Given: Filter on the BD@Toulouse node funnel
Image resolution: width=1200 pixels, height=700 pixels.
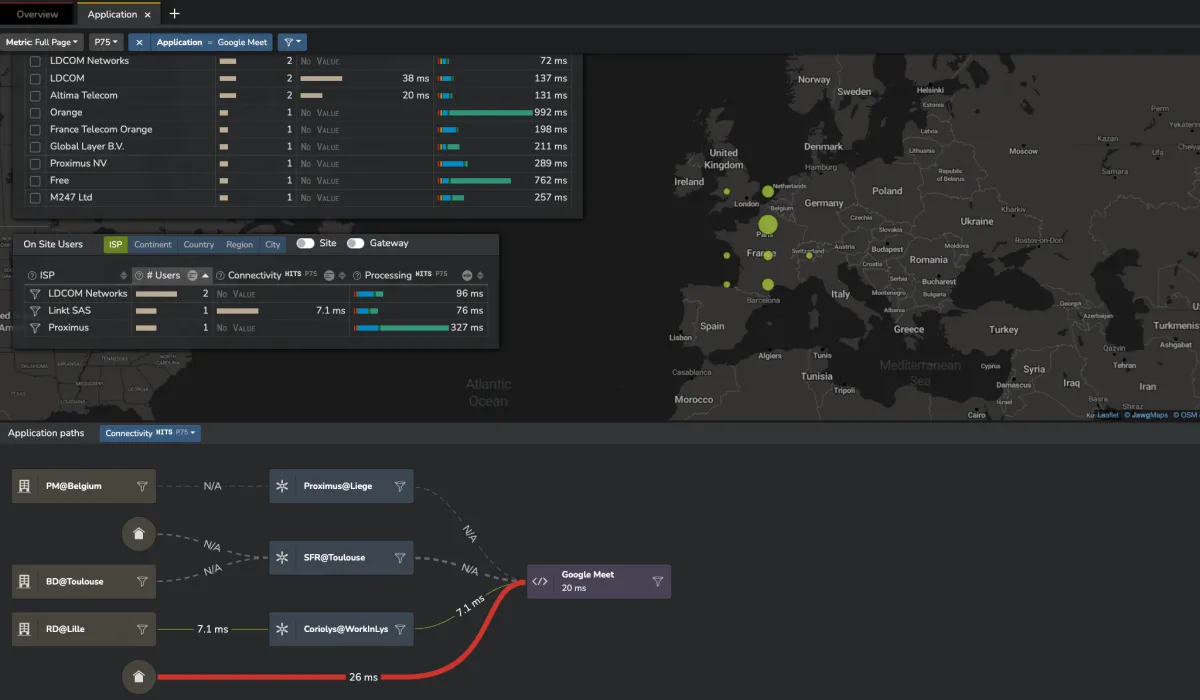Looking at the screenshot, I should pos(142,581).
